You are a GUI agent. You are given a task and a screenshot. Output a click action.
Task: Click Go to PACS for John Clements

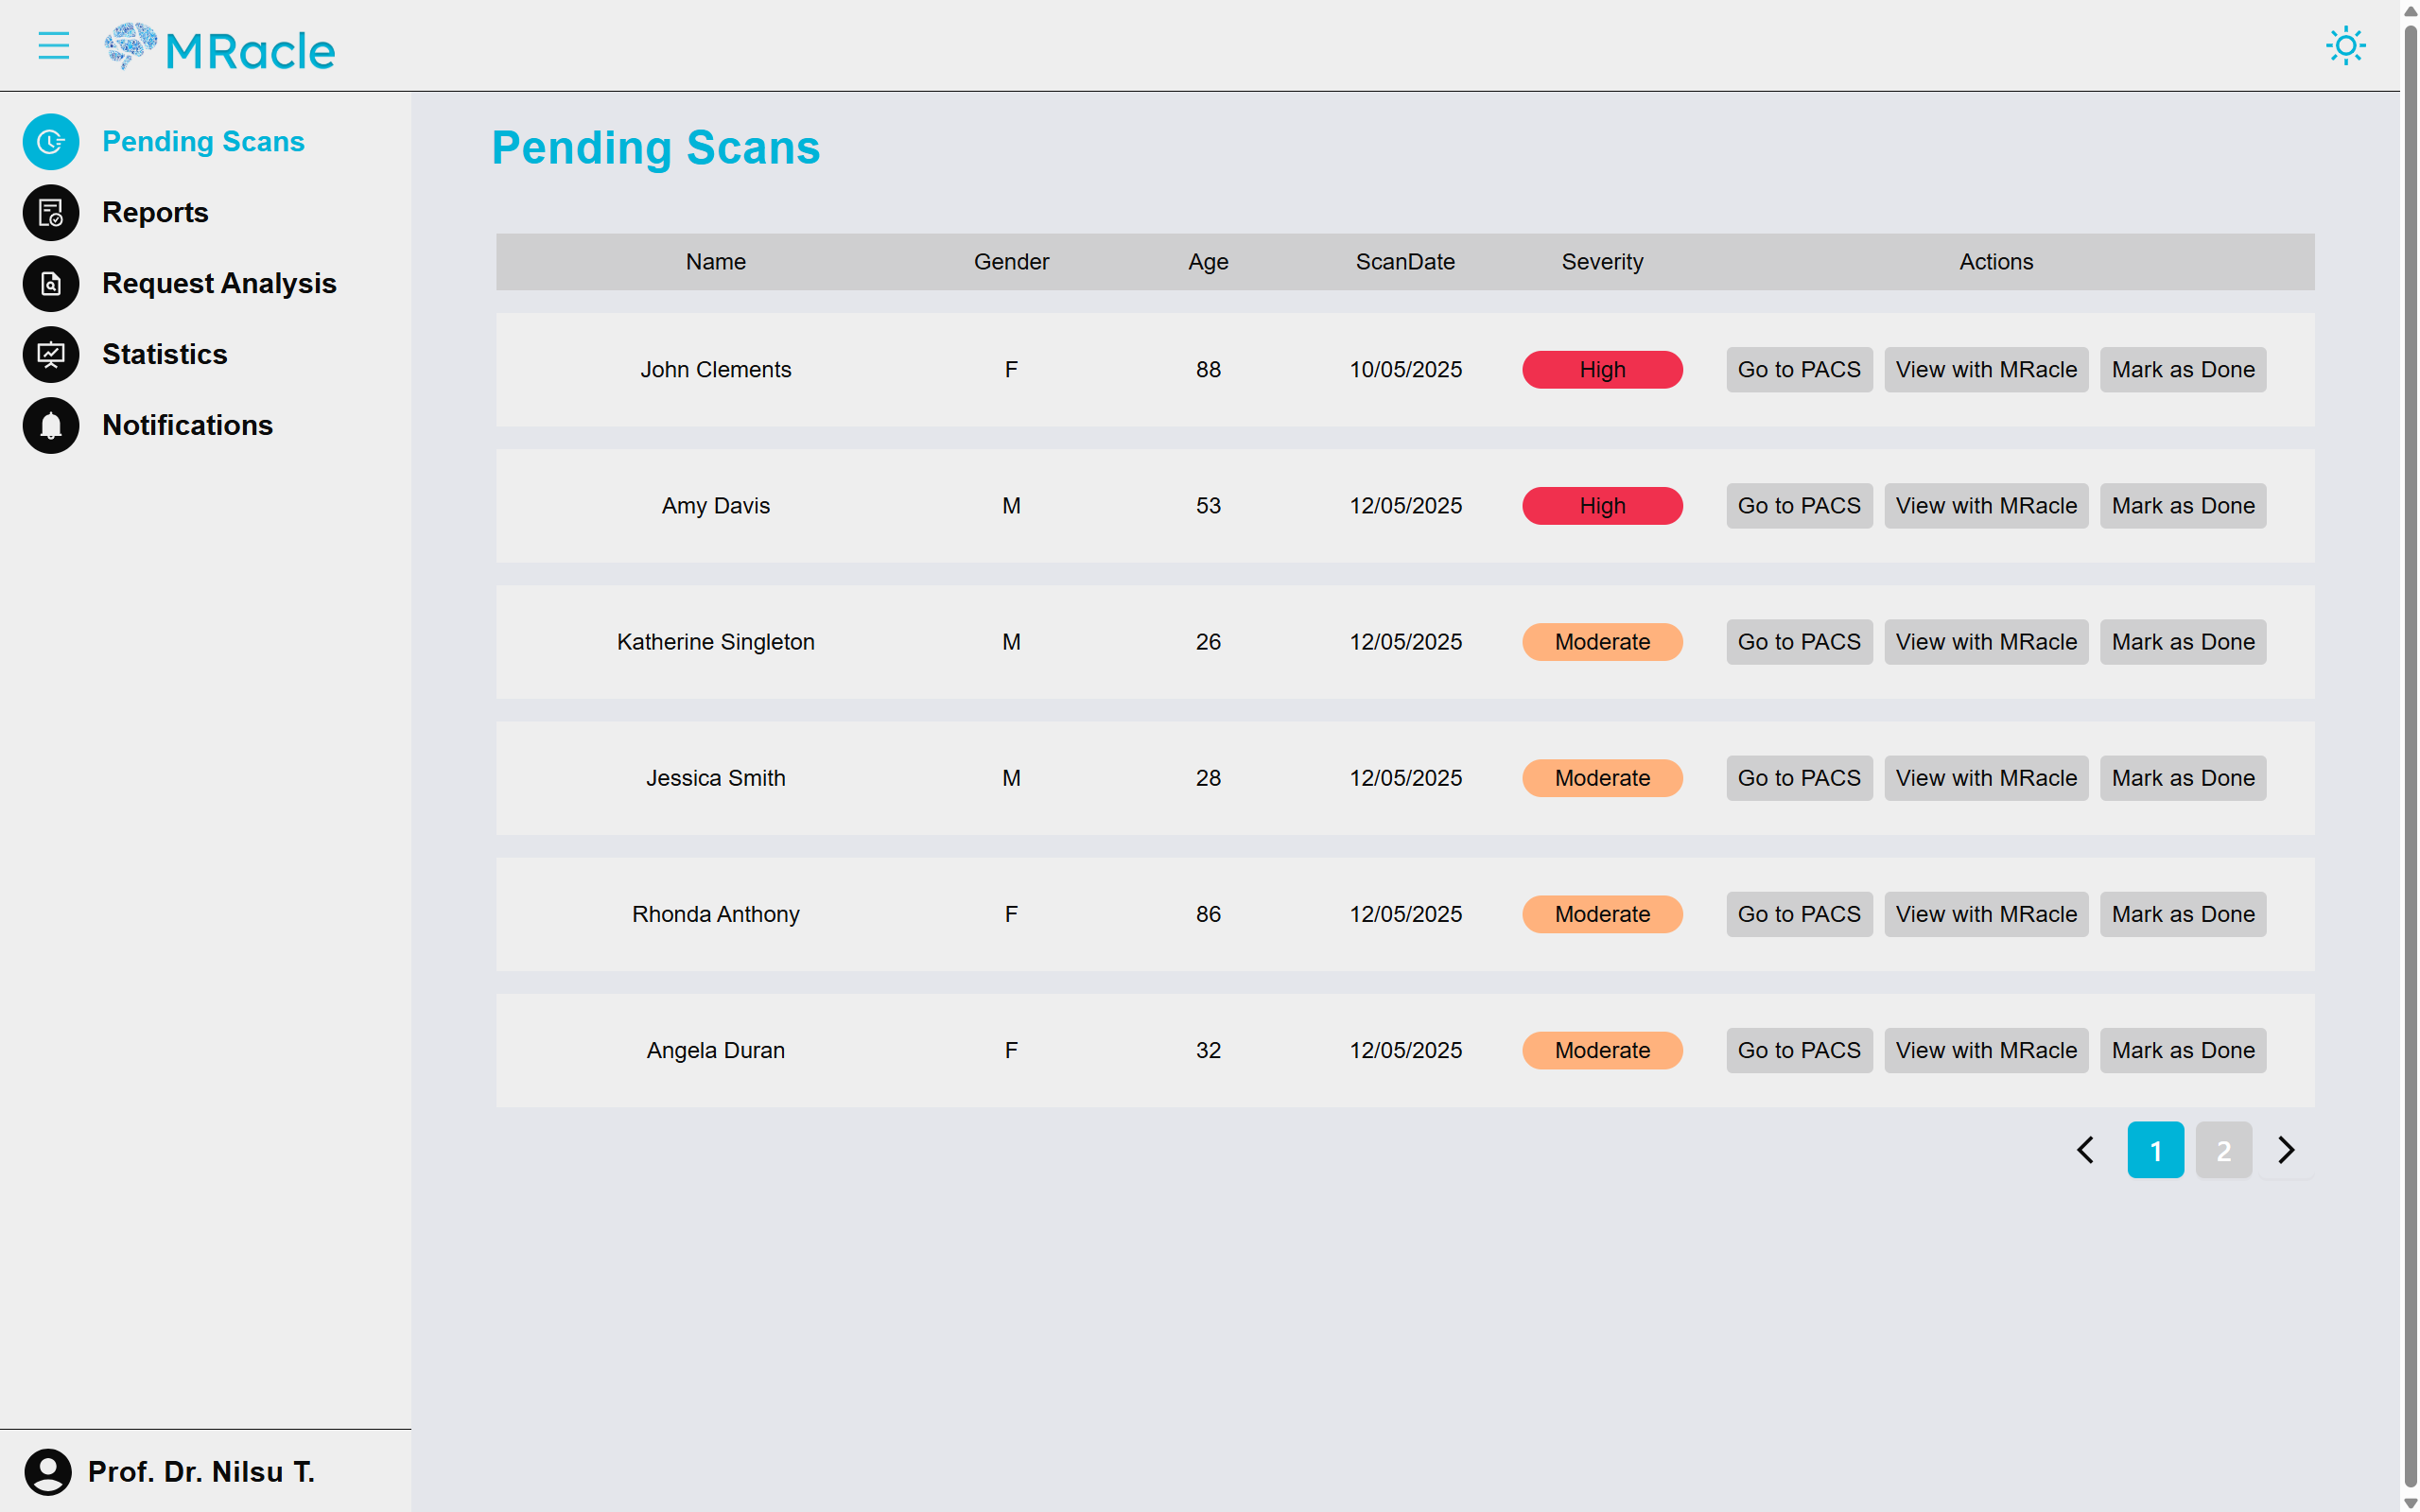pos(1798,369)
